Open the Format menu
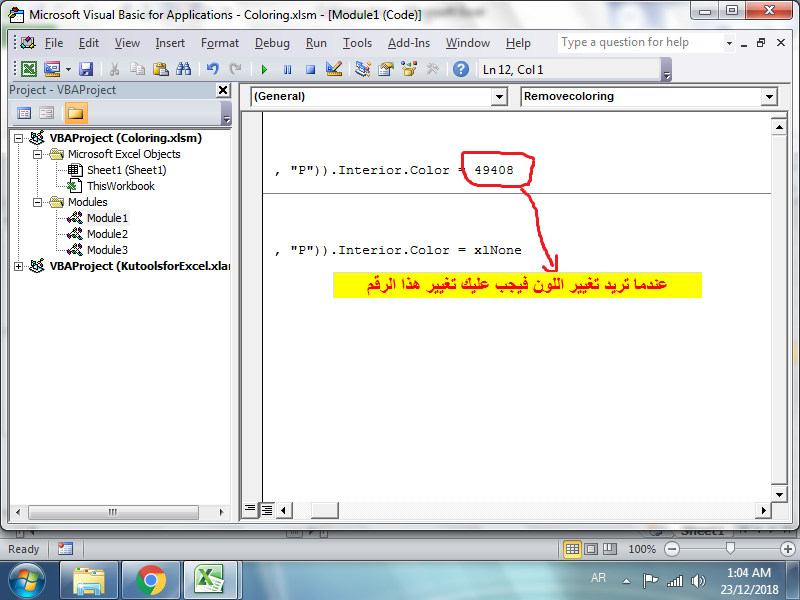800x600 pixels. click(x=220, y=43)
